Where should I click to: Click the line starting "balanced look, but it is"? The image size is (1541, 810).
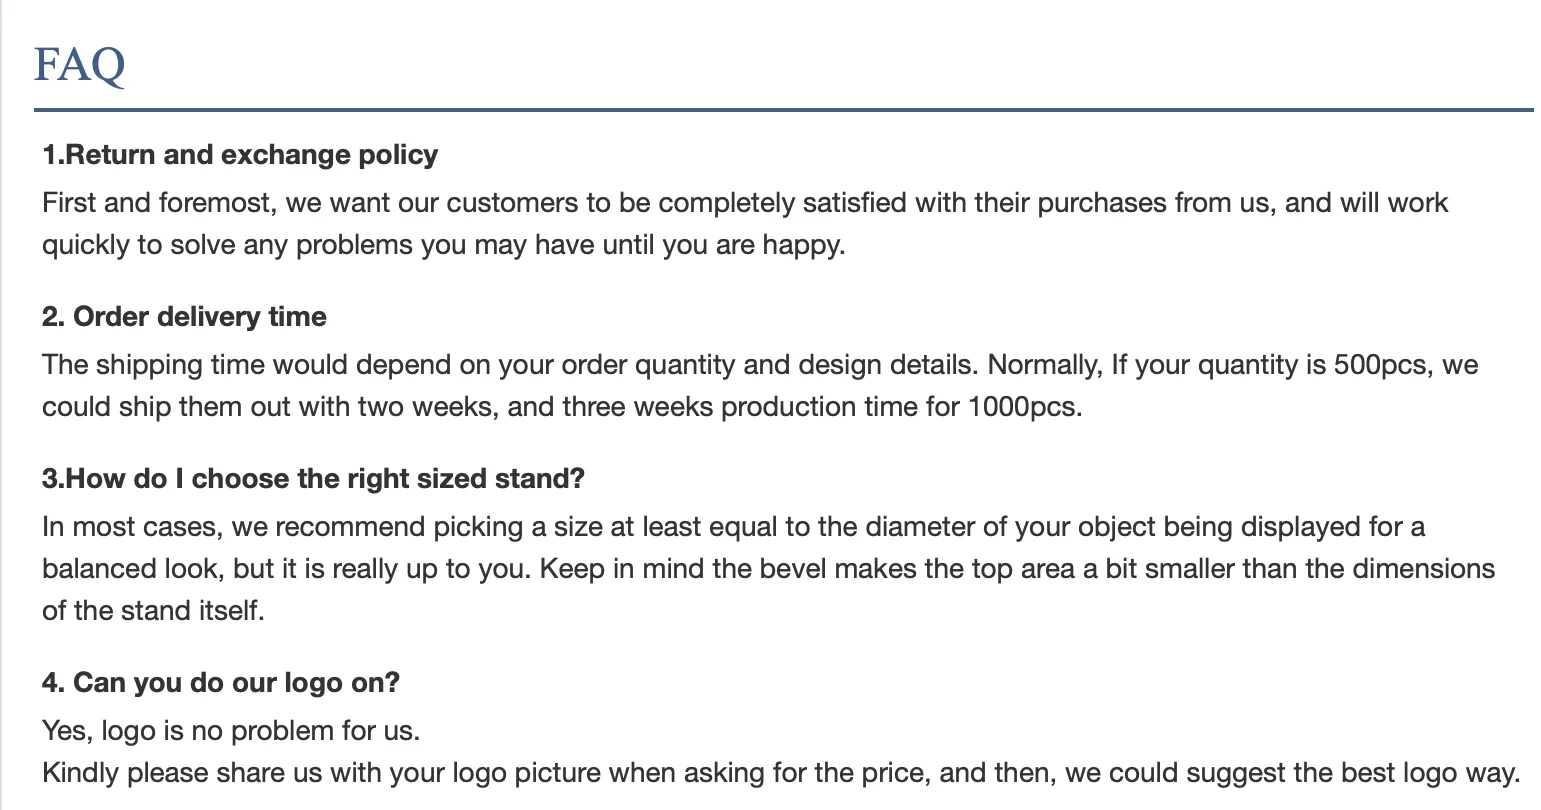[x=767, y=569]
